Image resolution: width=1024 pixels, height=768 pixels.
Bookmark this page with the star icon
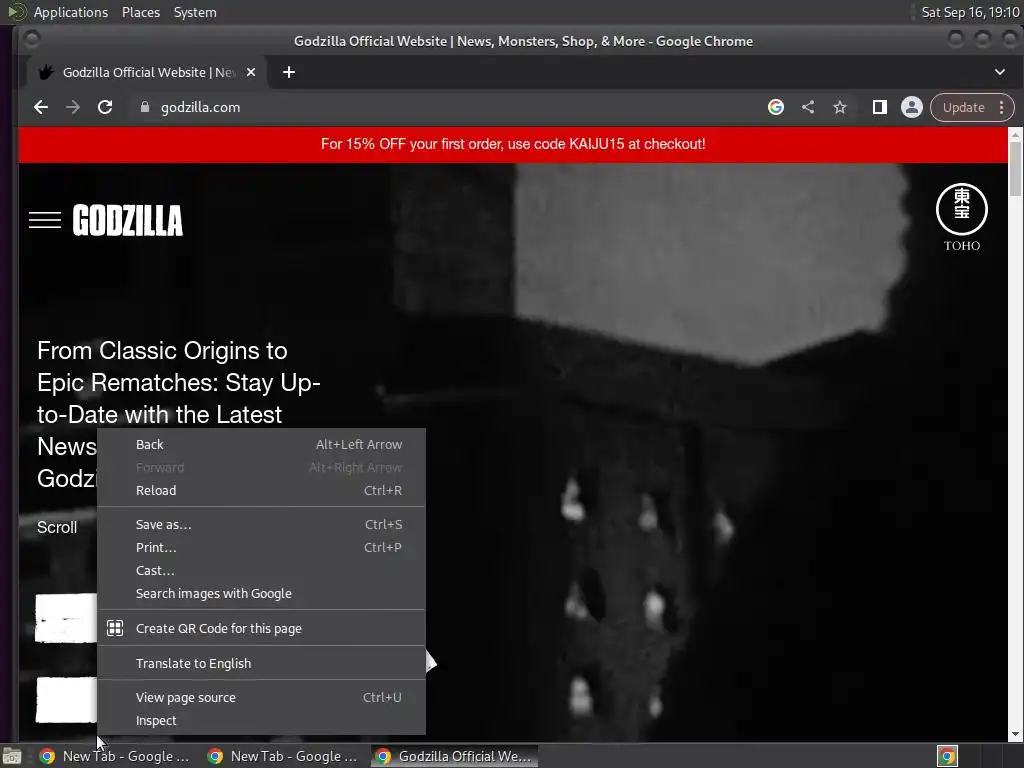(x=840, y=107)
